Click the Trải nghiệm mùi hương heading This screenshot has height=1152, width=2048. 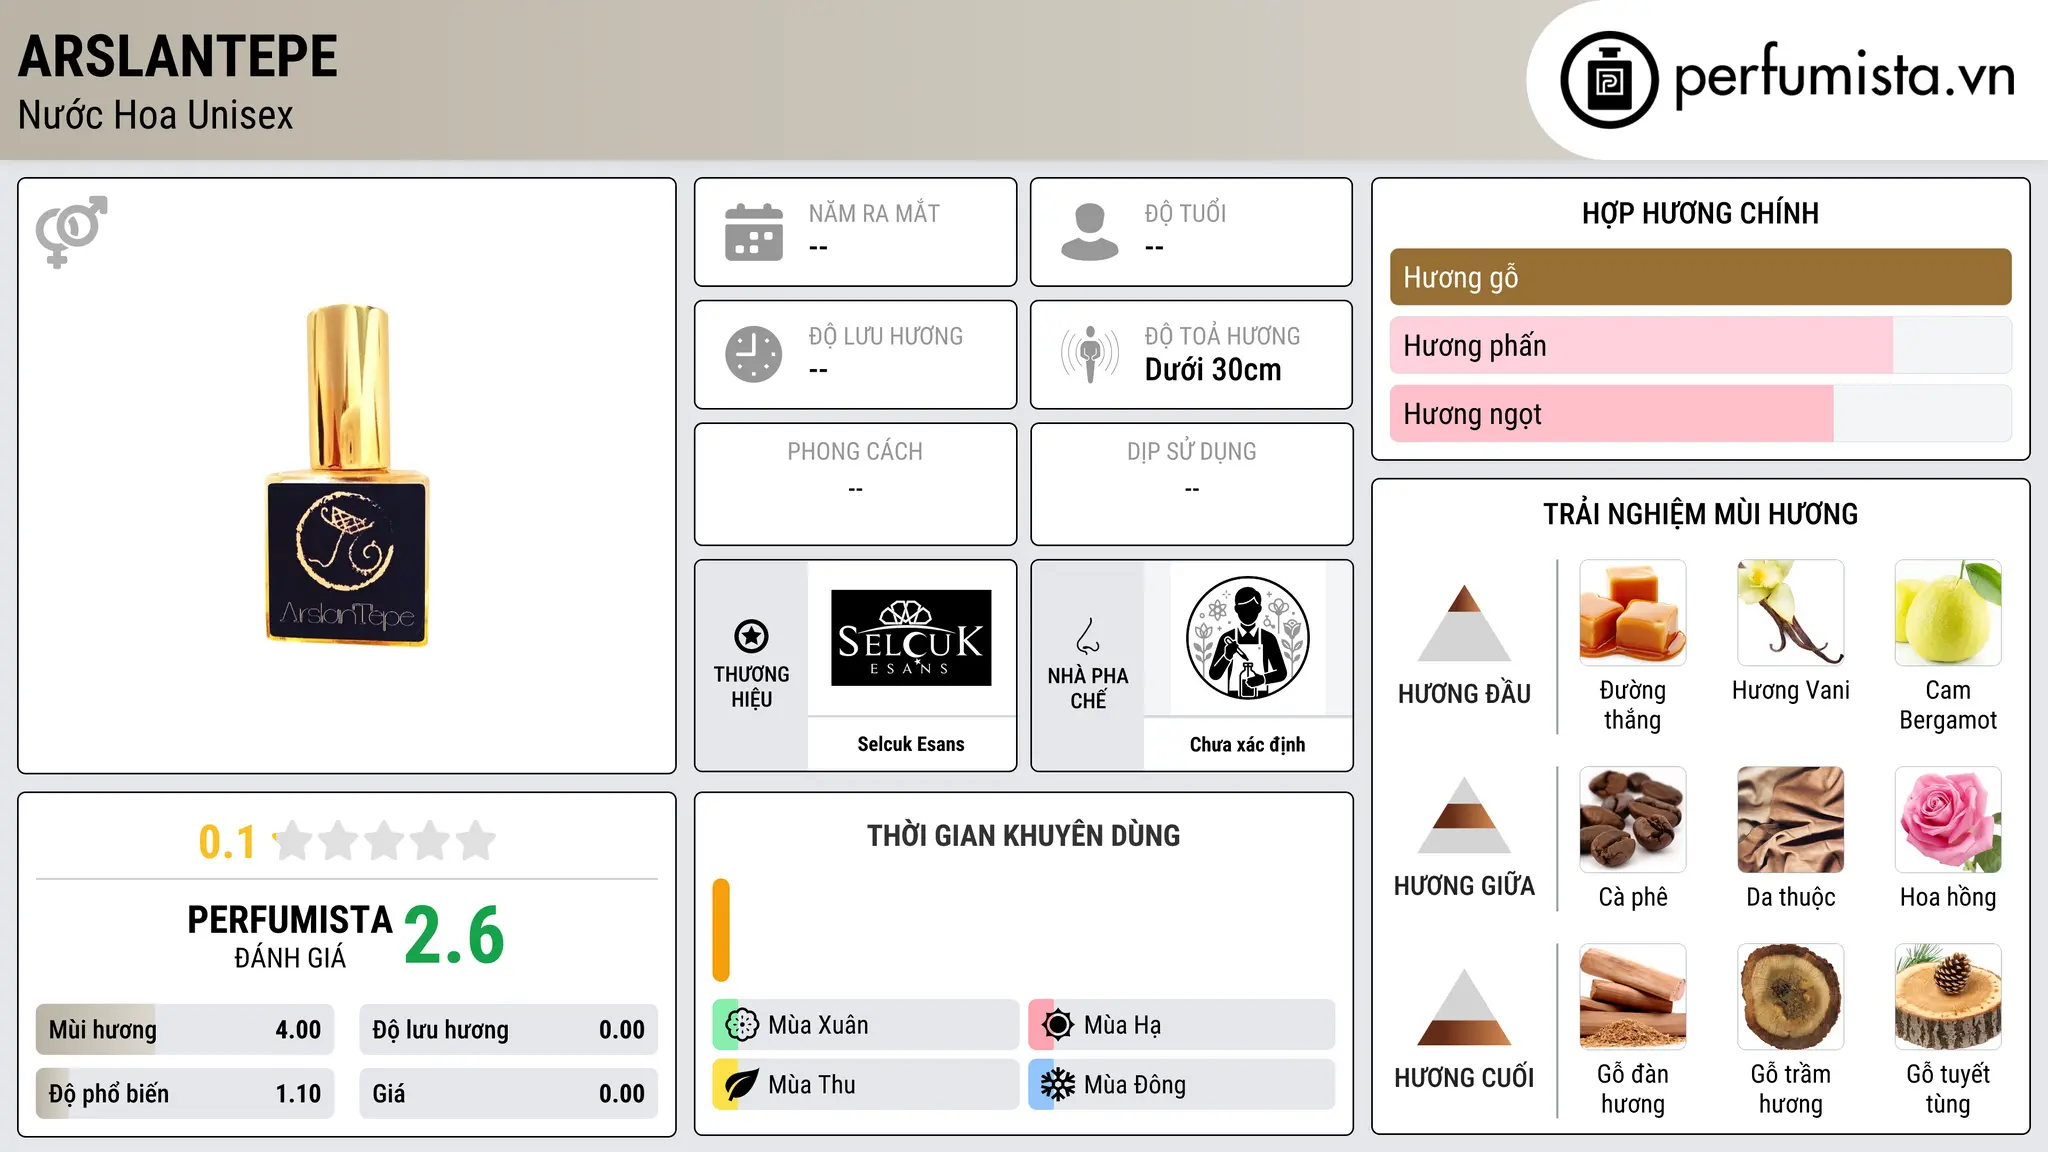(x=1701, y=514)
